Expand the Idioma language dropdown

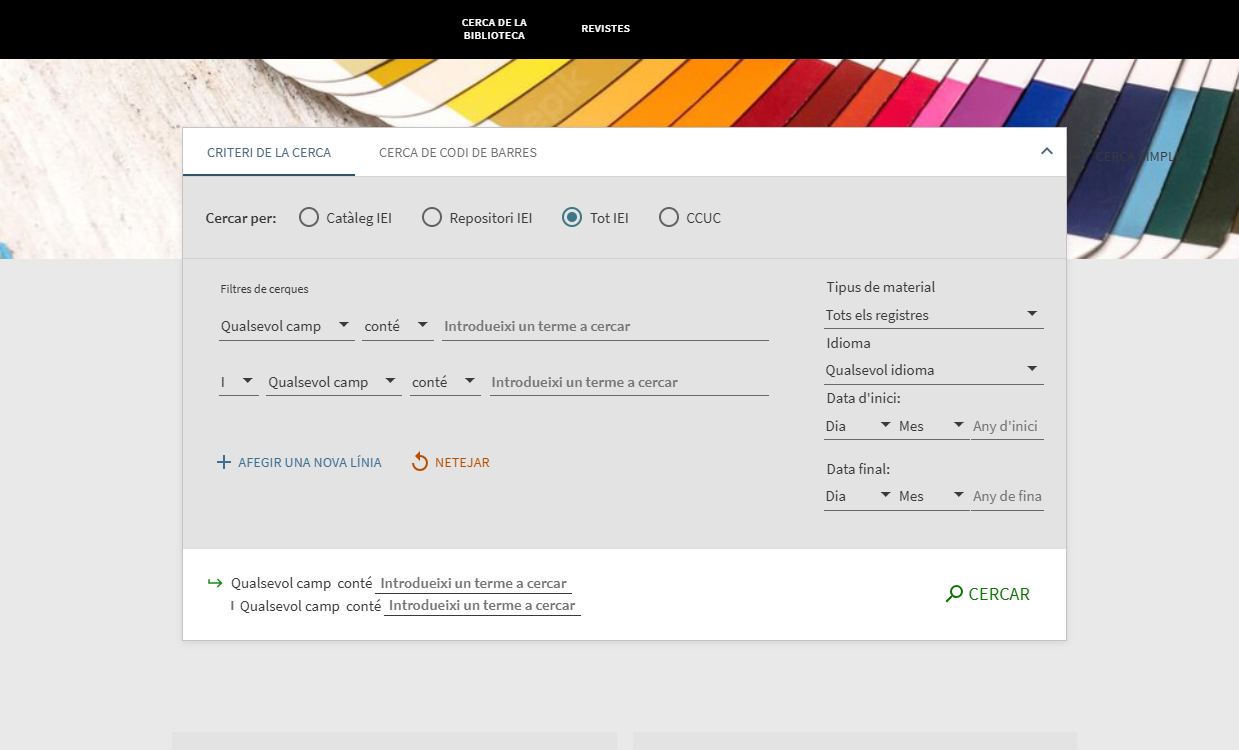[932, 370]
